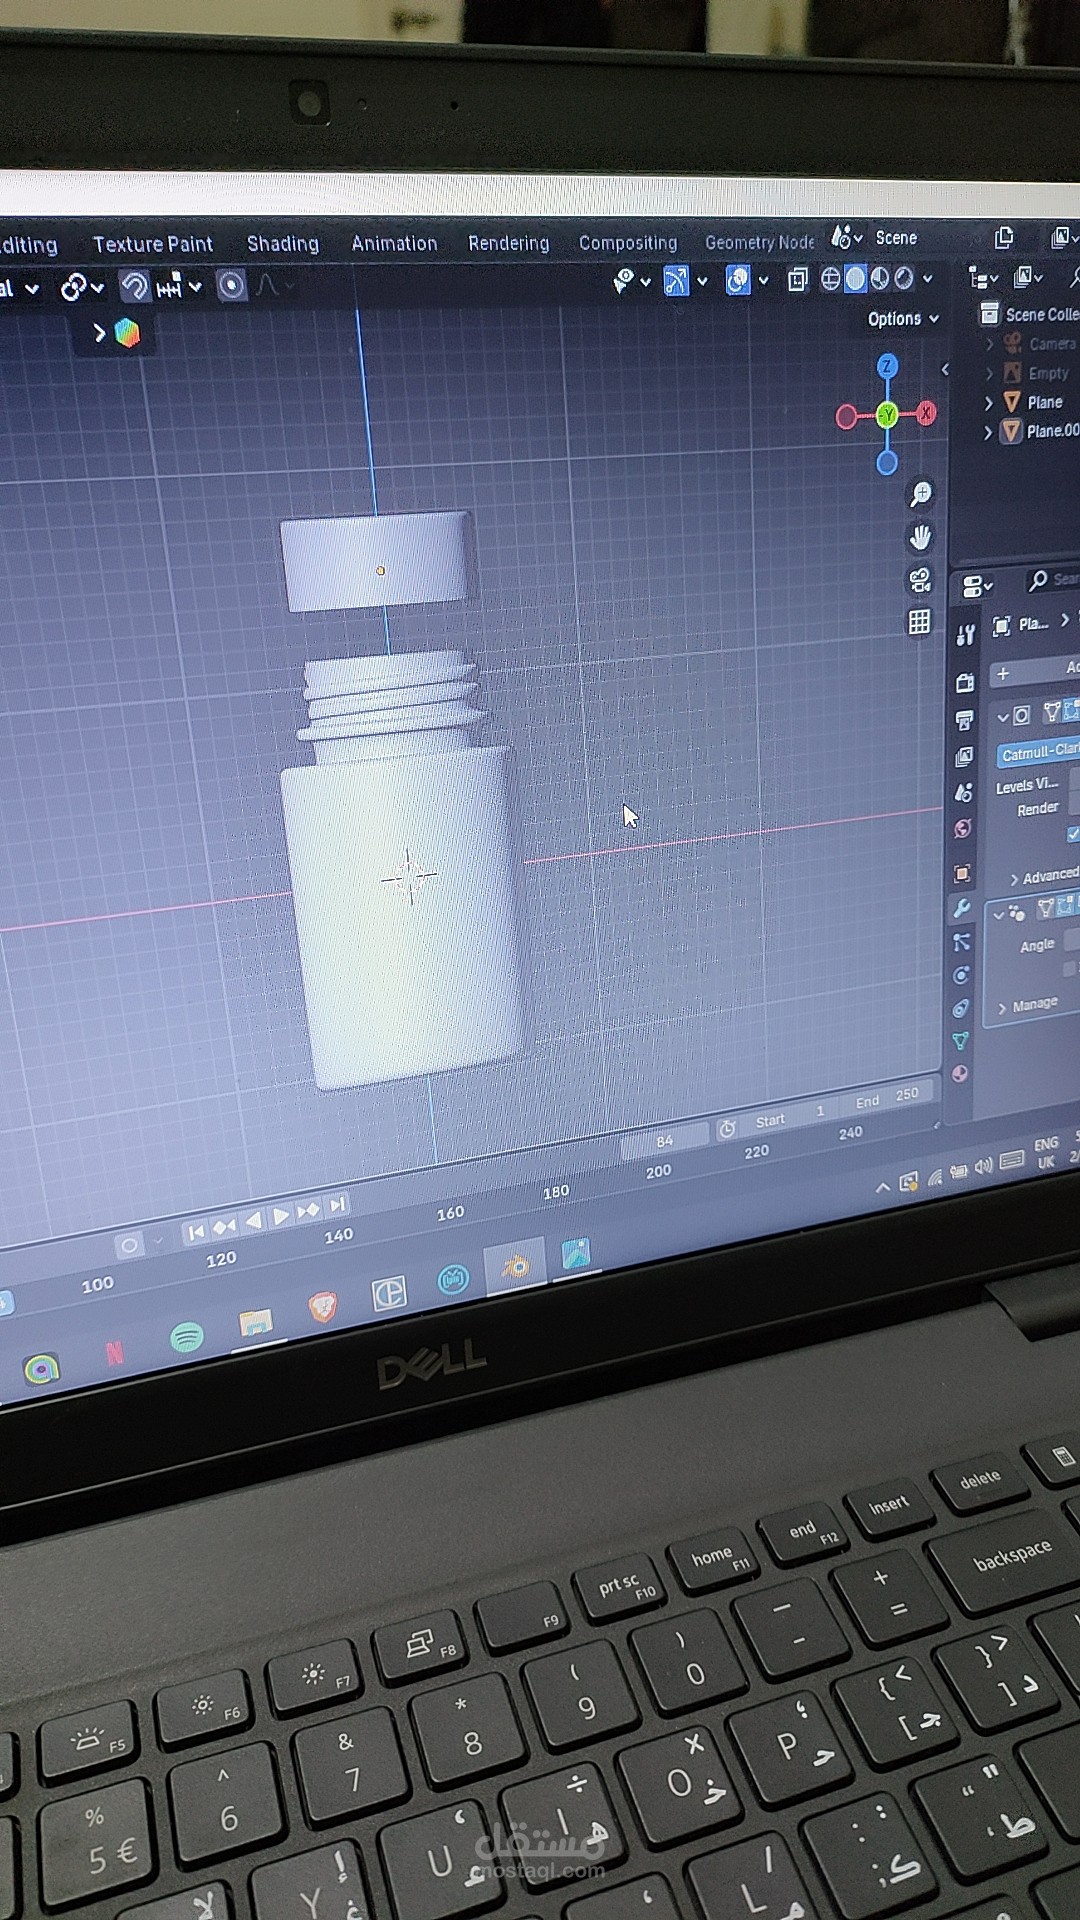
Task: Collapse the sidebar arrow near gizmo
Action: coord(945,369)
